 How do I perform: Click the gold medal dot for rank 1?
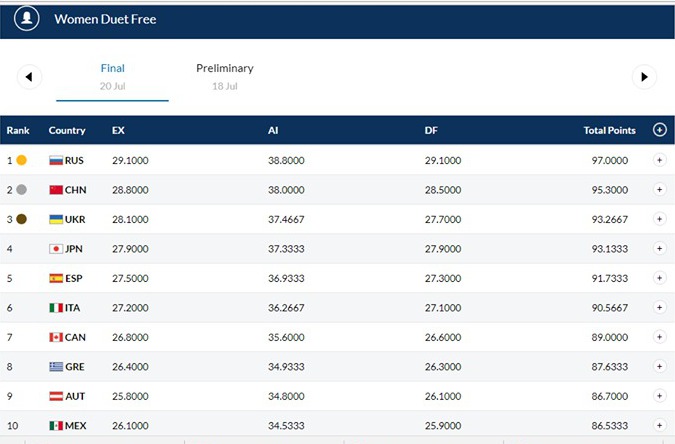tap(22, 160)
